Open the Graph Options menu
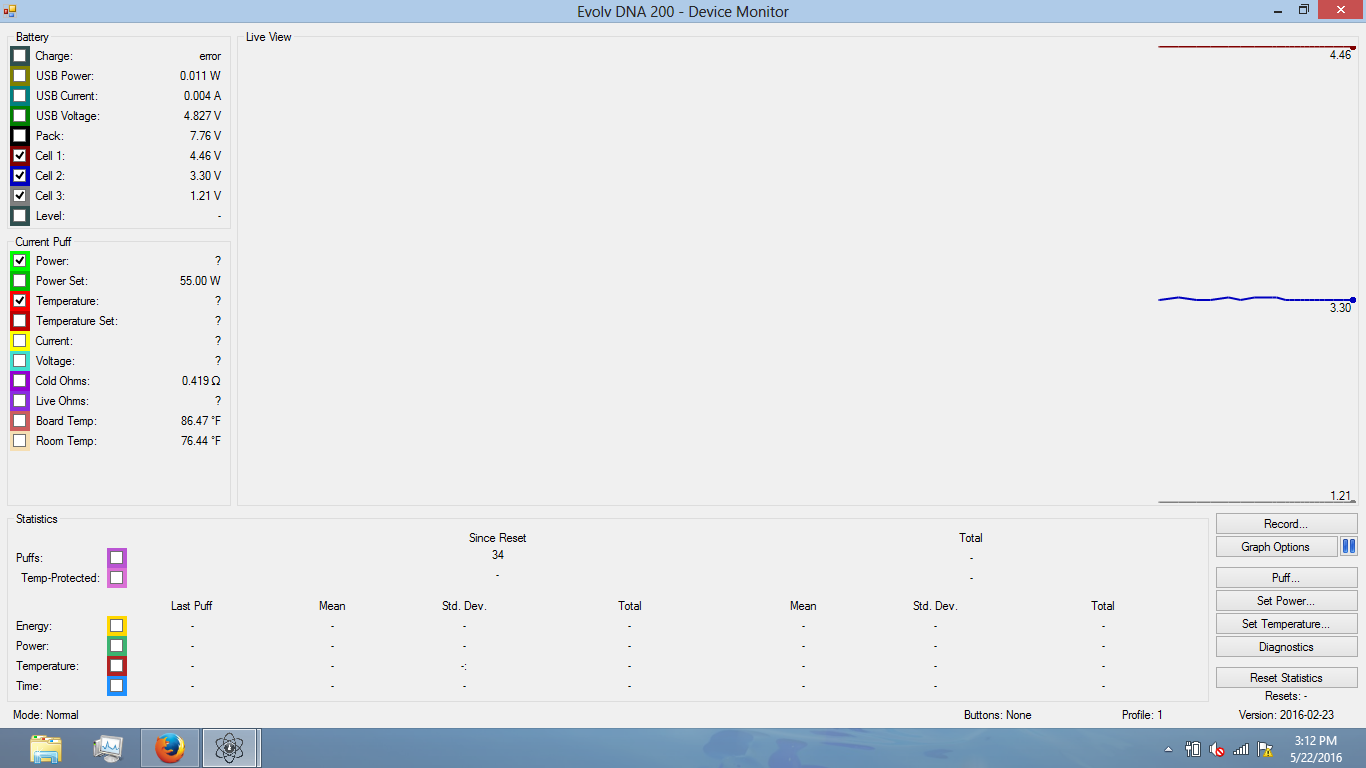The image size is (1366, 768). tap(1276, 547)
